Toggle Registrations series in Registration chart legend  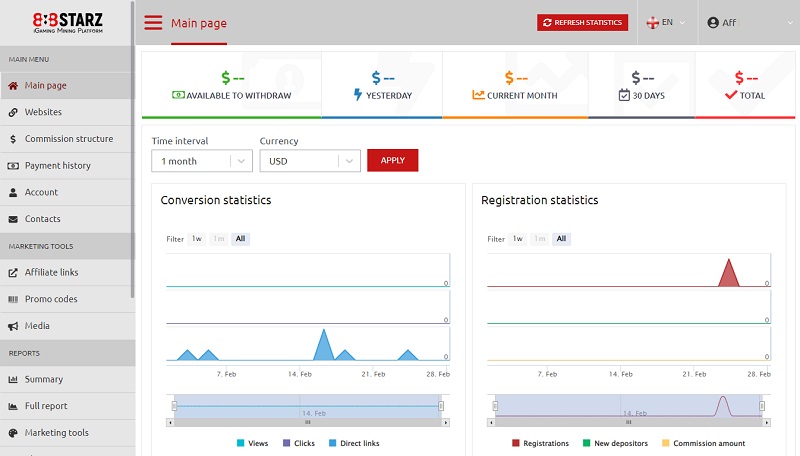540,443
